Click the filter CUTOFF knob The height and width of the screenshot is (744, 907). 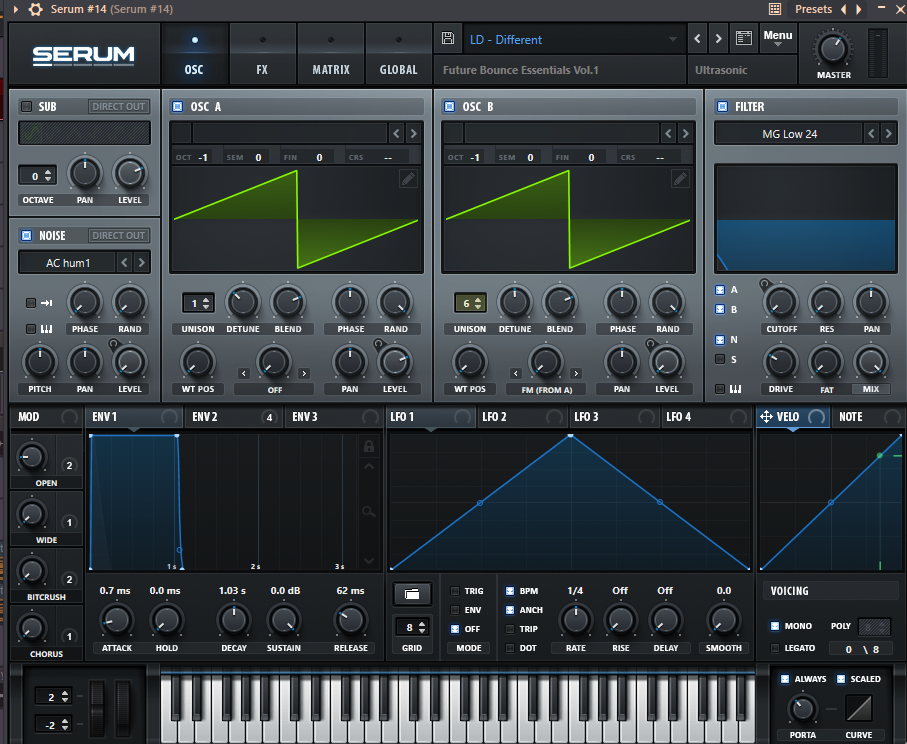(x=781, y=303)
